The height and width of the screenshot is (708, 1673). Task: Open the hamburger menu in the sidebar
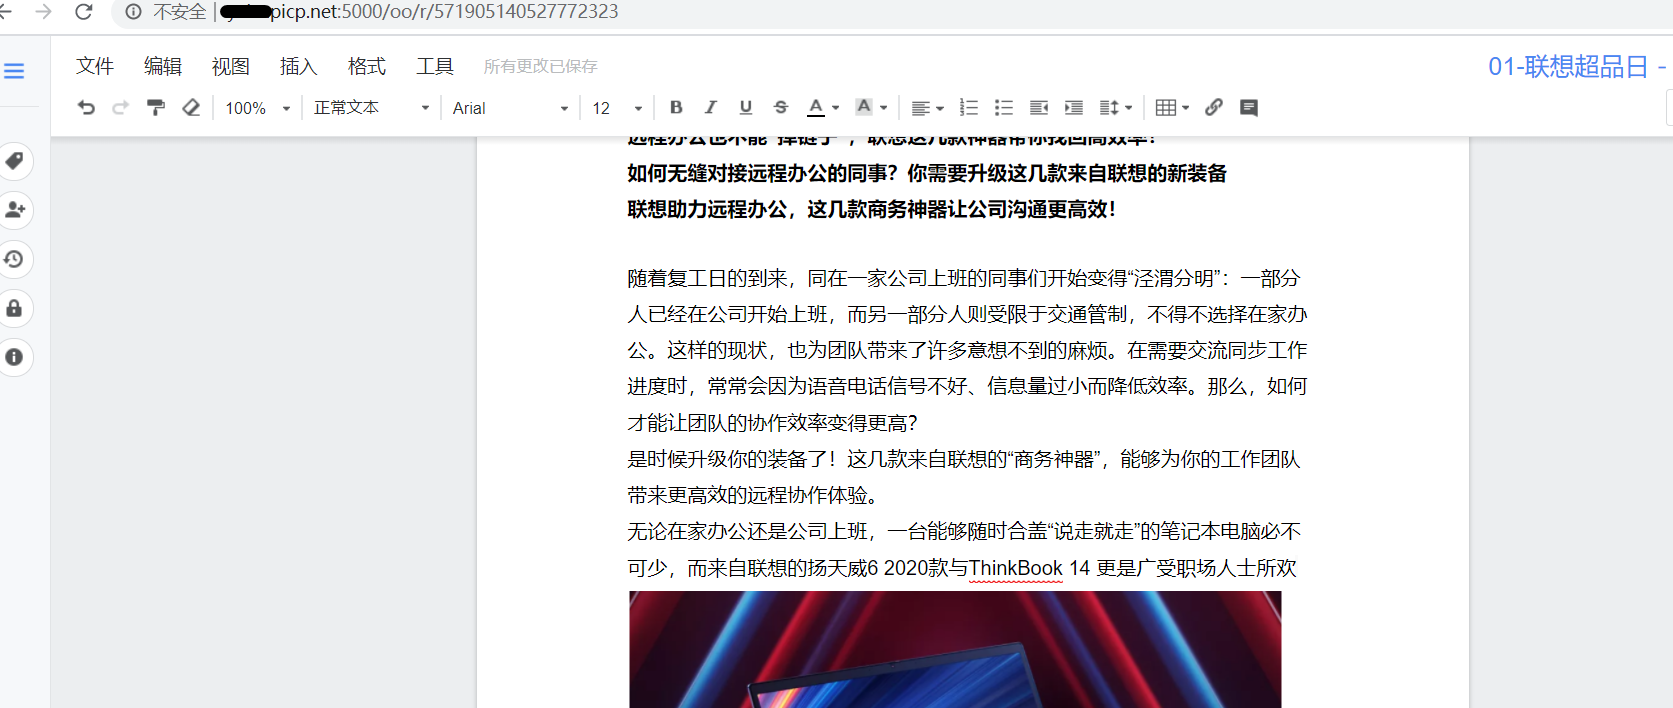[x=14, y=71]
